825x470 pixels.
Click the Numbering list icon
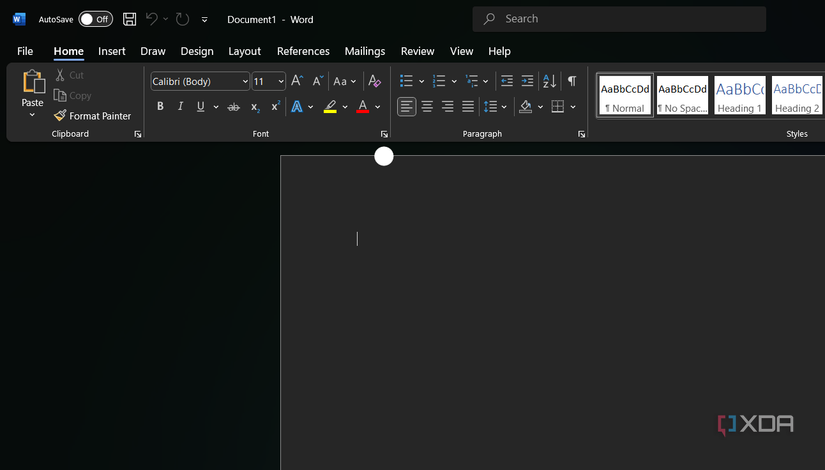[x=439, y=81]
